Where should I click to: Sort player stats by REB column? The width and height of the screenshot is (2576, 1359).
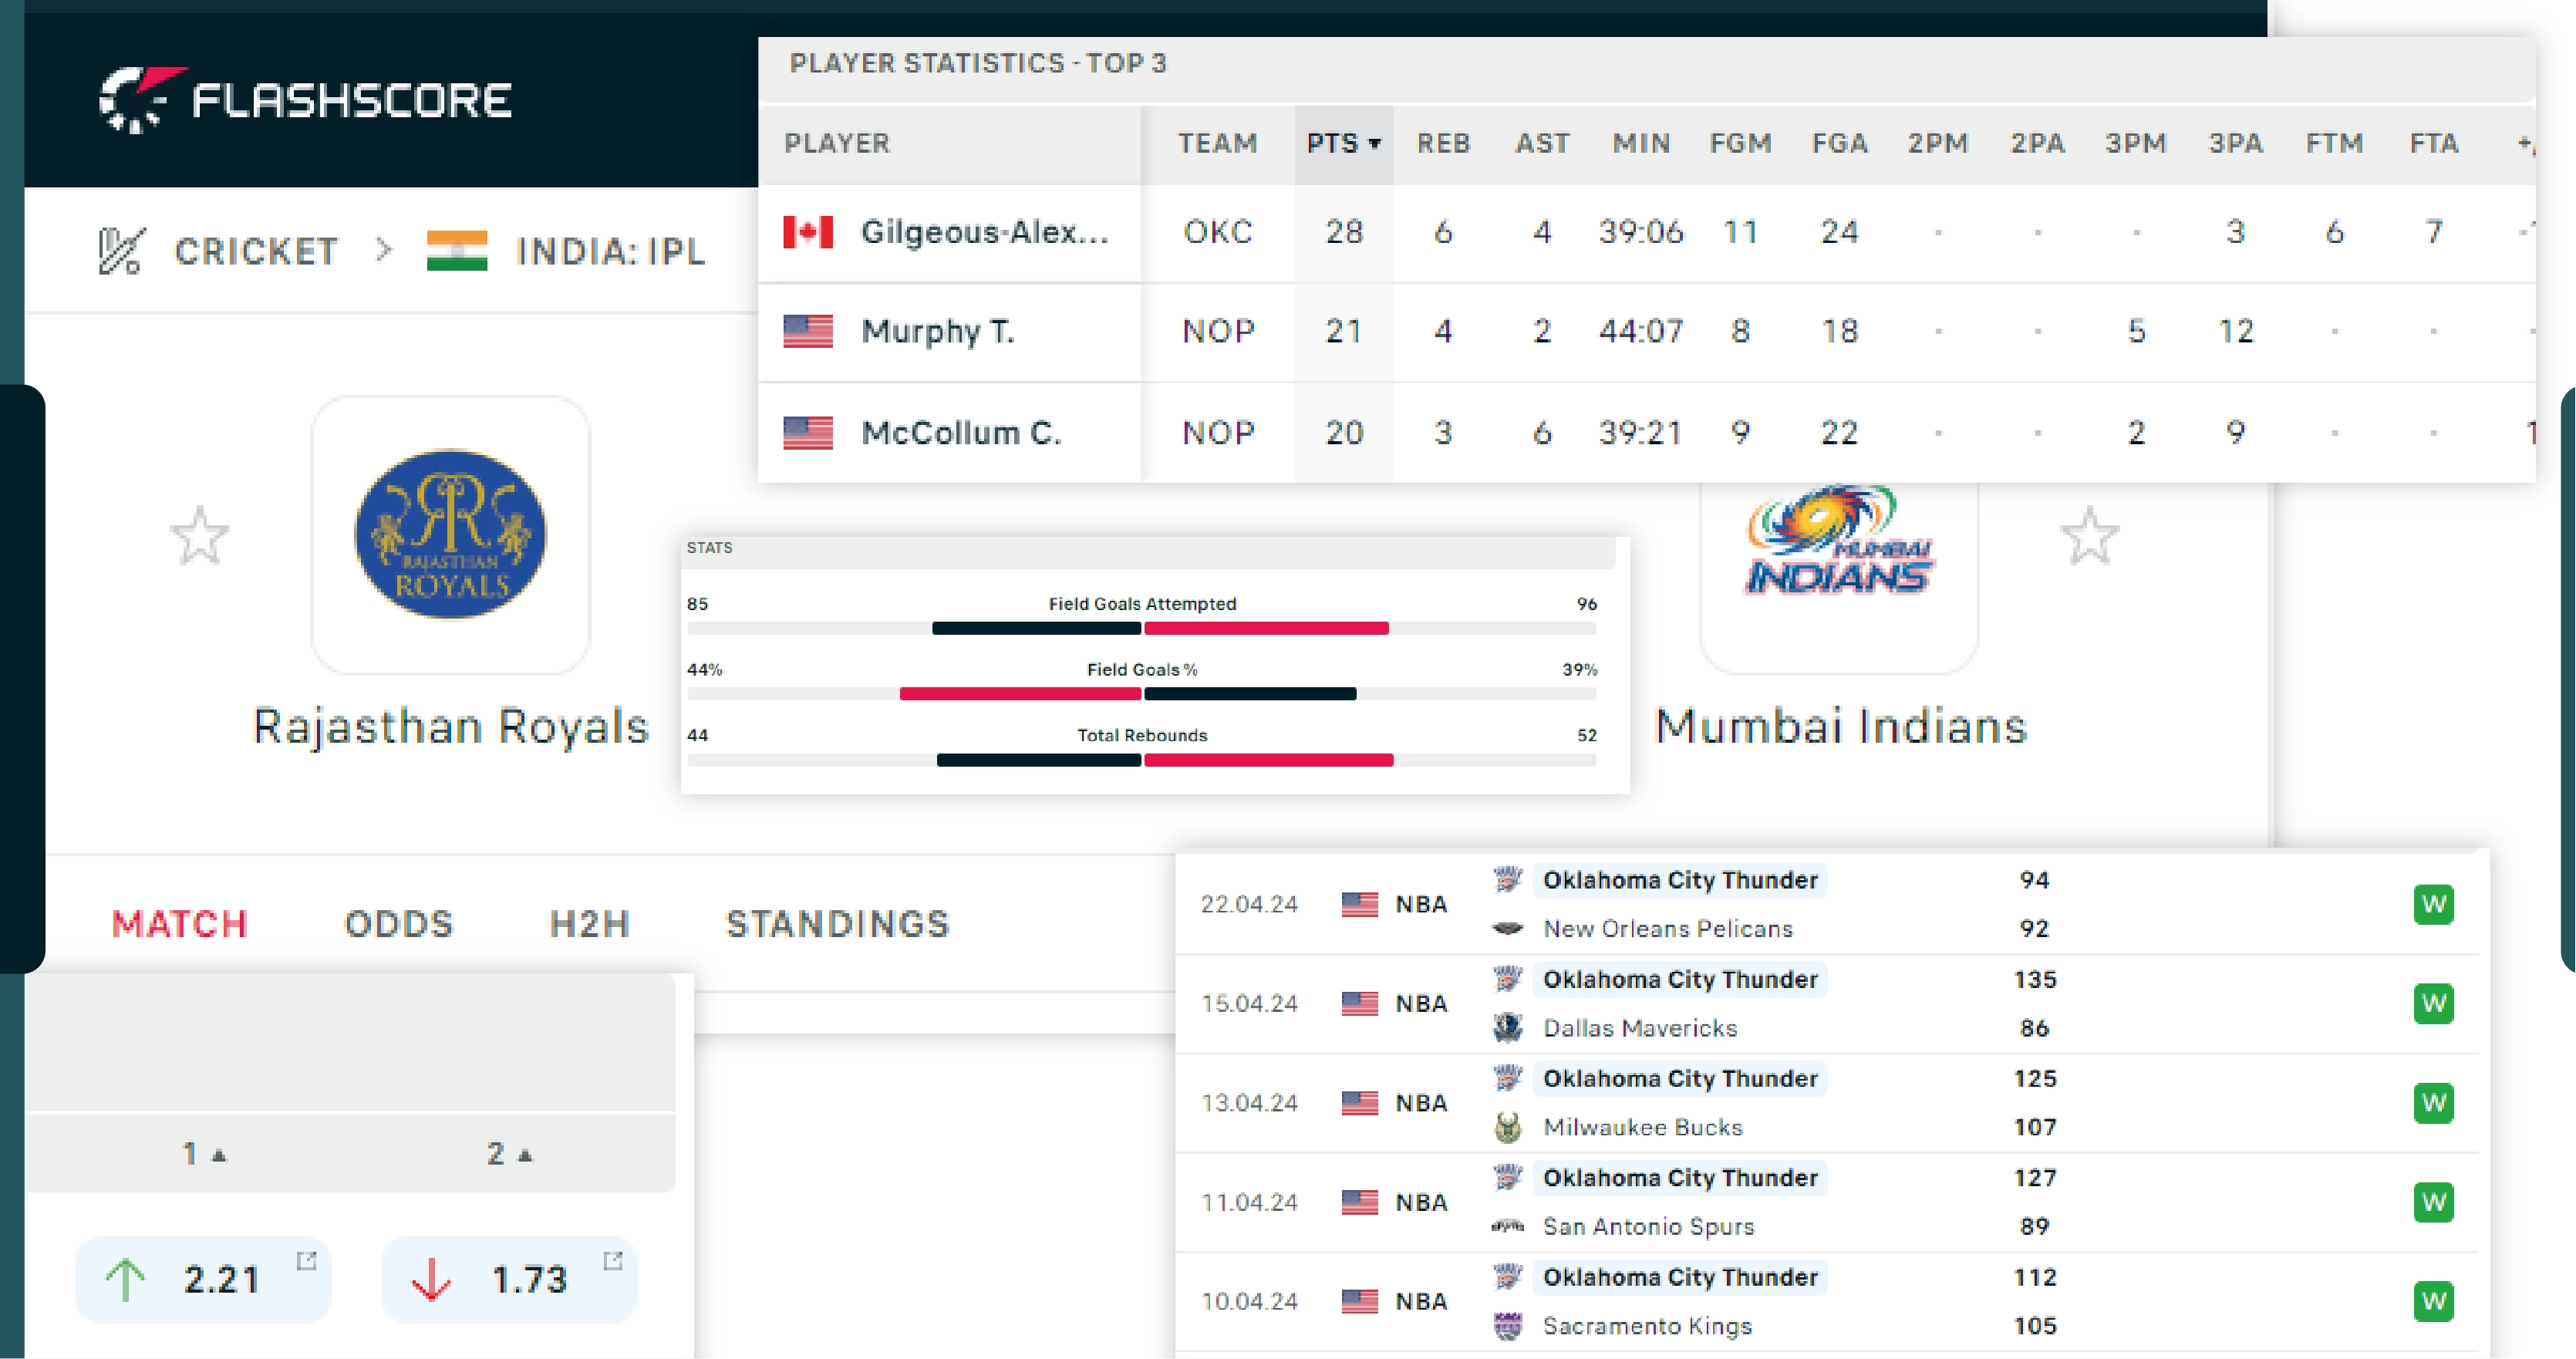tap(1443, 144)
